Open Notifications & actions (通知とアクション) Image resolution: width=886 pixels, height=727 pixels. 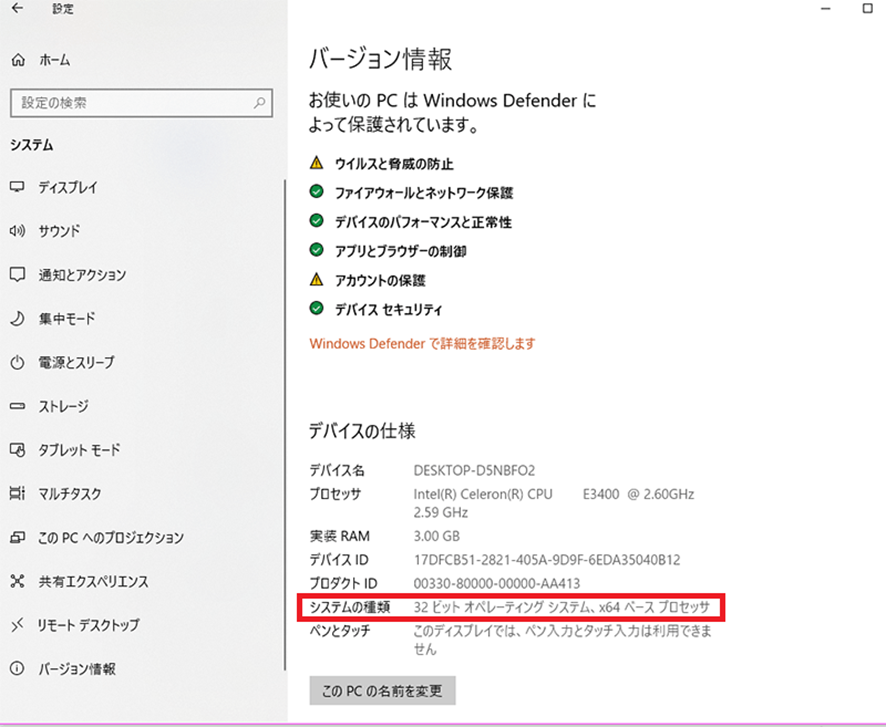tap(82, 275)
